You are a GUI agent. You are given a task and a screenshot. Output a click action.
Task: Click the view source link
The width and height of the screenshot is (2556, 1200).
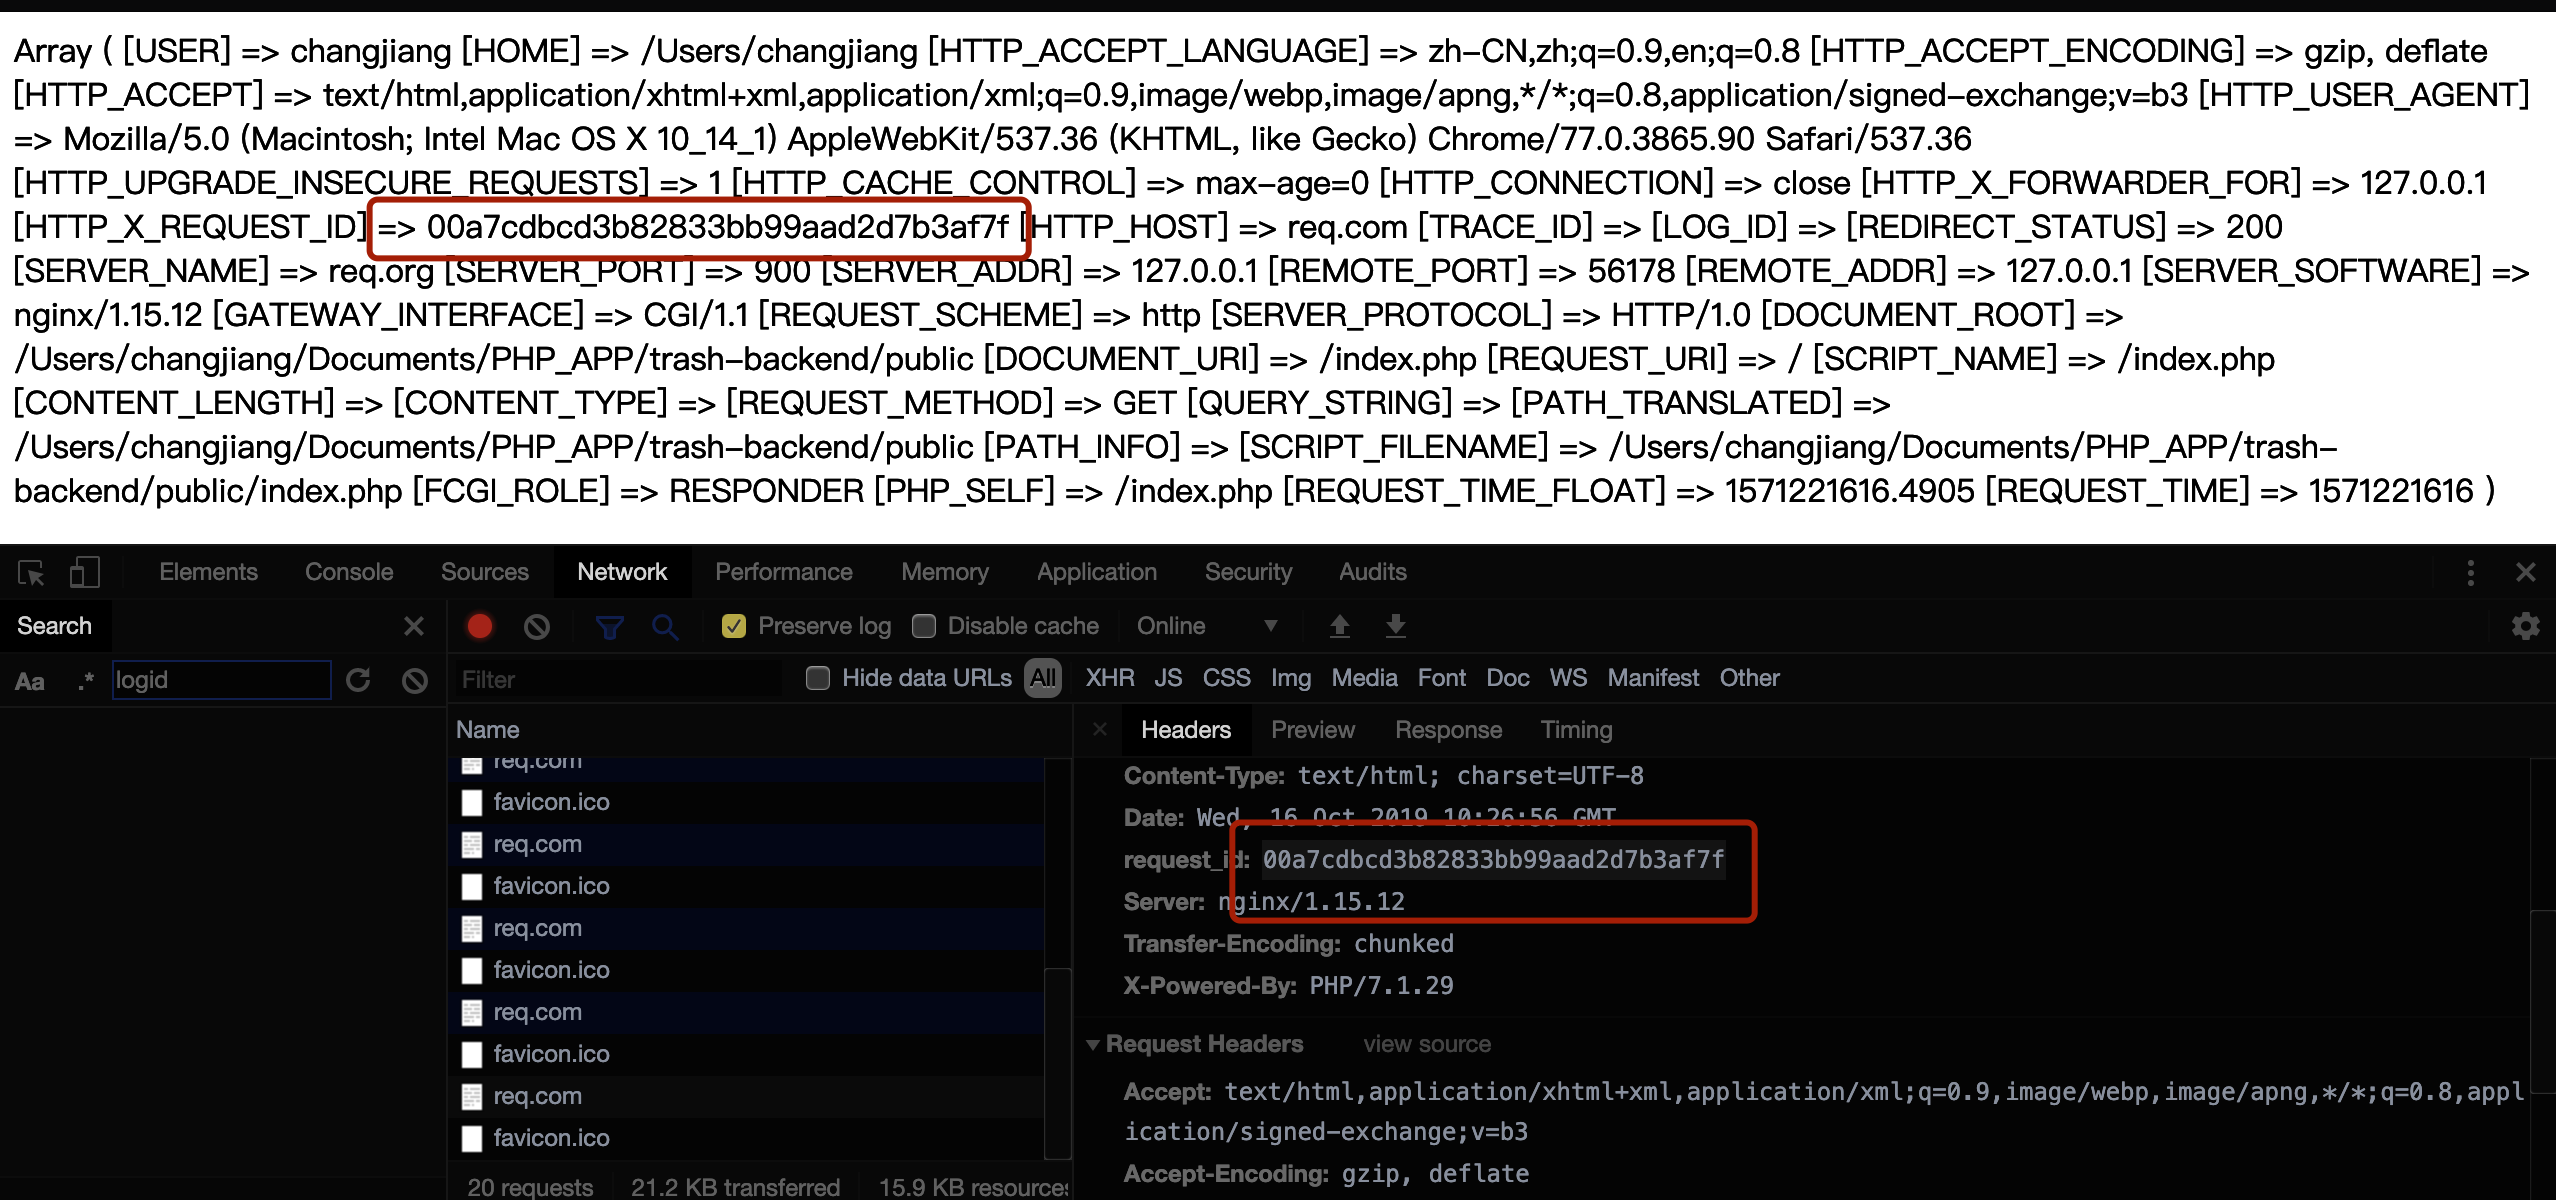1427,1043
